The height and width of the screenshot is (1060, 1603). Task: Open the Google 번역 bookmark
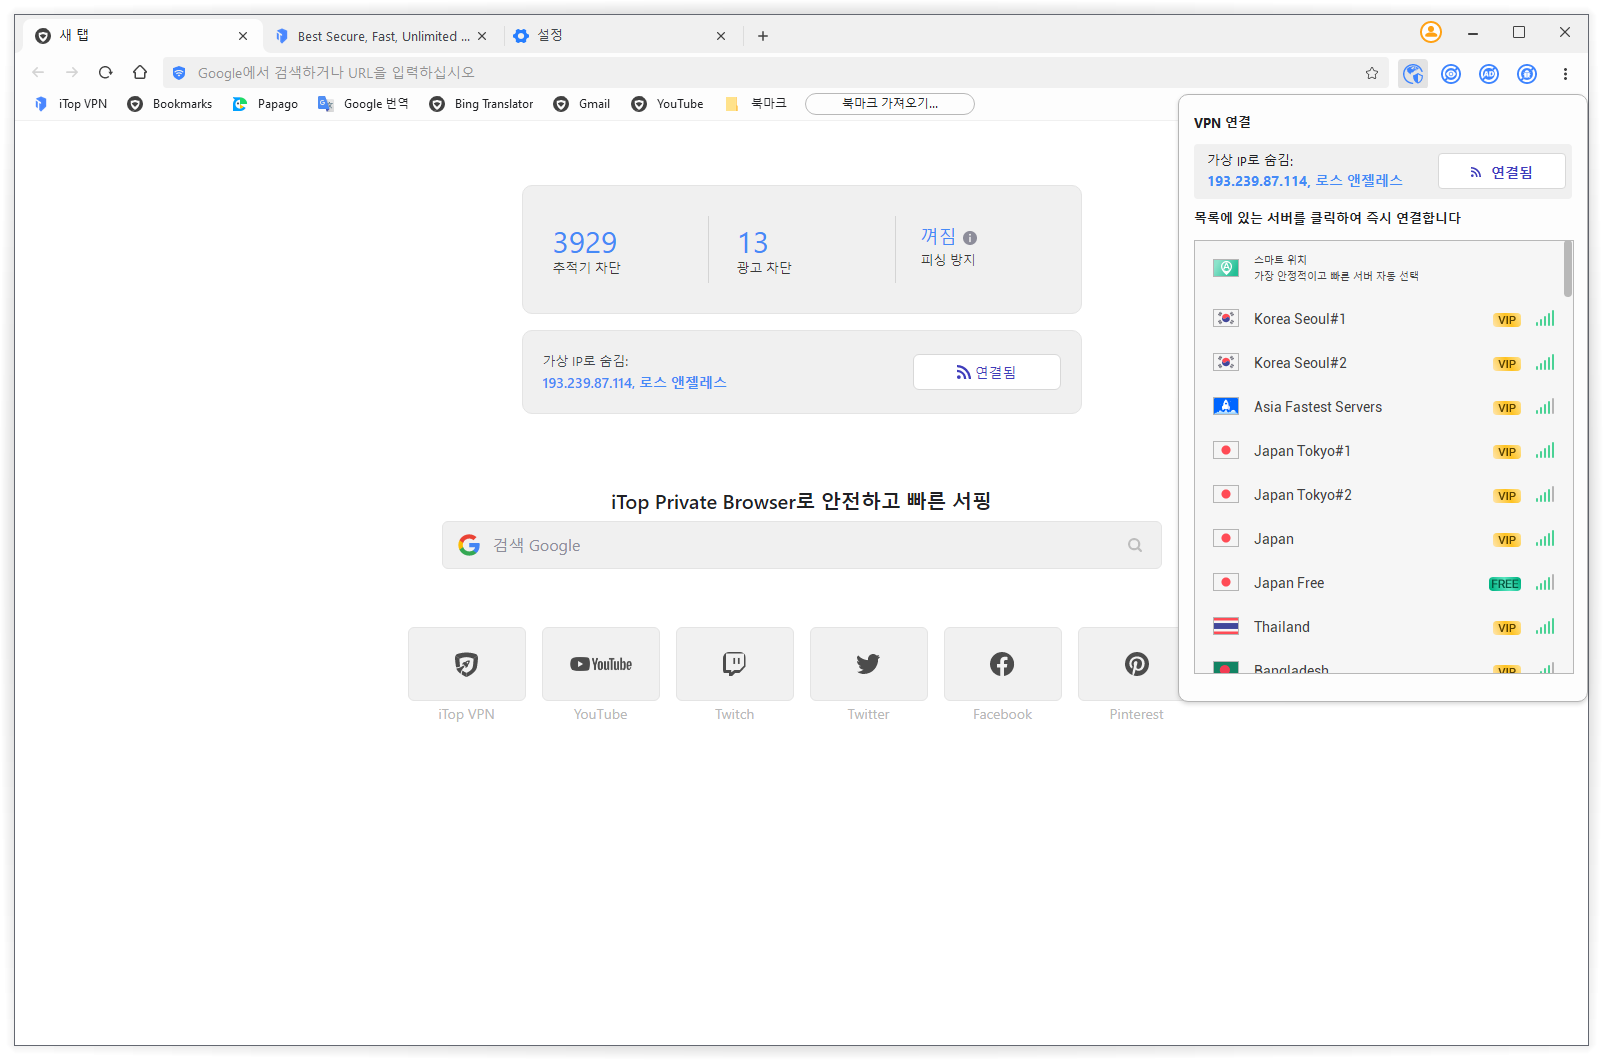point(363,104)
